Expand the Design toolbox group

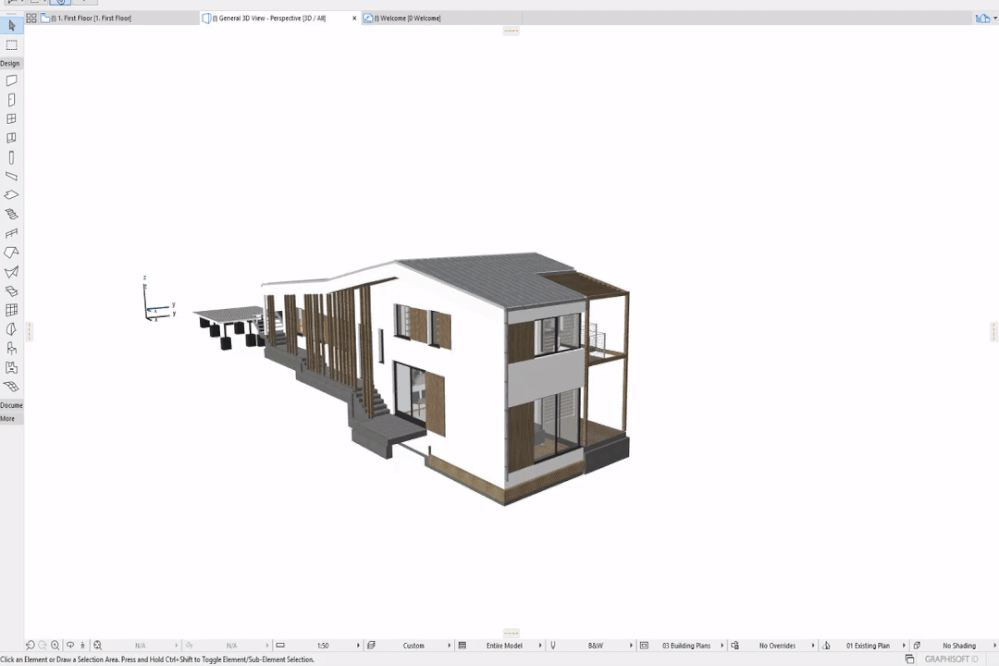11,63
